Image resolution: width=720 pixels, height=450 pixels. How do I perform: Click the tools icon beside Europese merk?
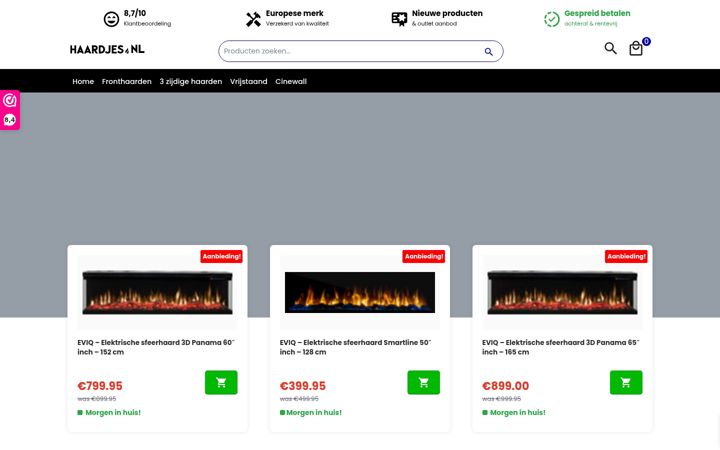pos(253,19)
